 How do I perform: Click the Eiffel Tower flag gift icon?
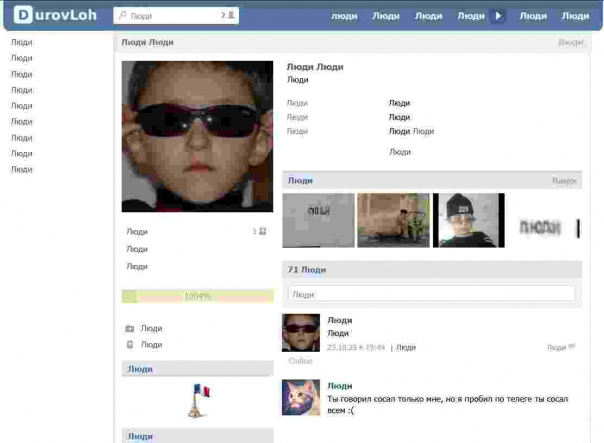pos(197,400)
